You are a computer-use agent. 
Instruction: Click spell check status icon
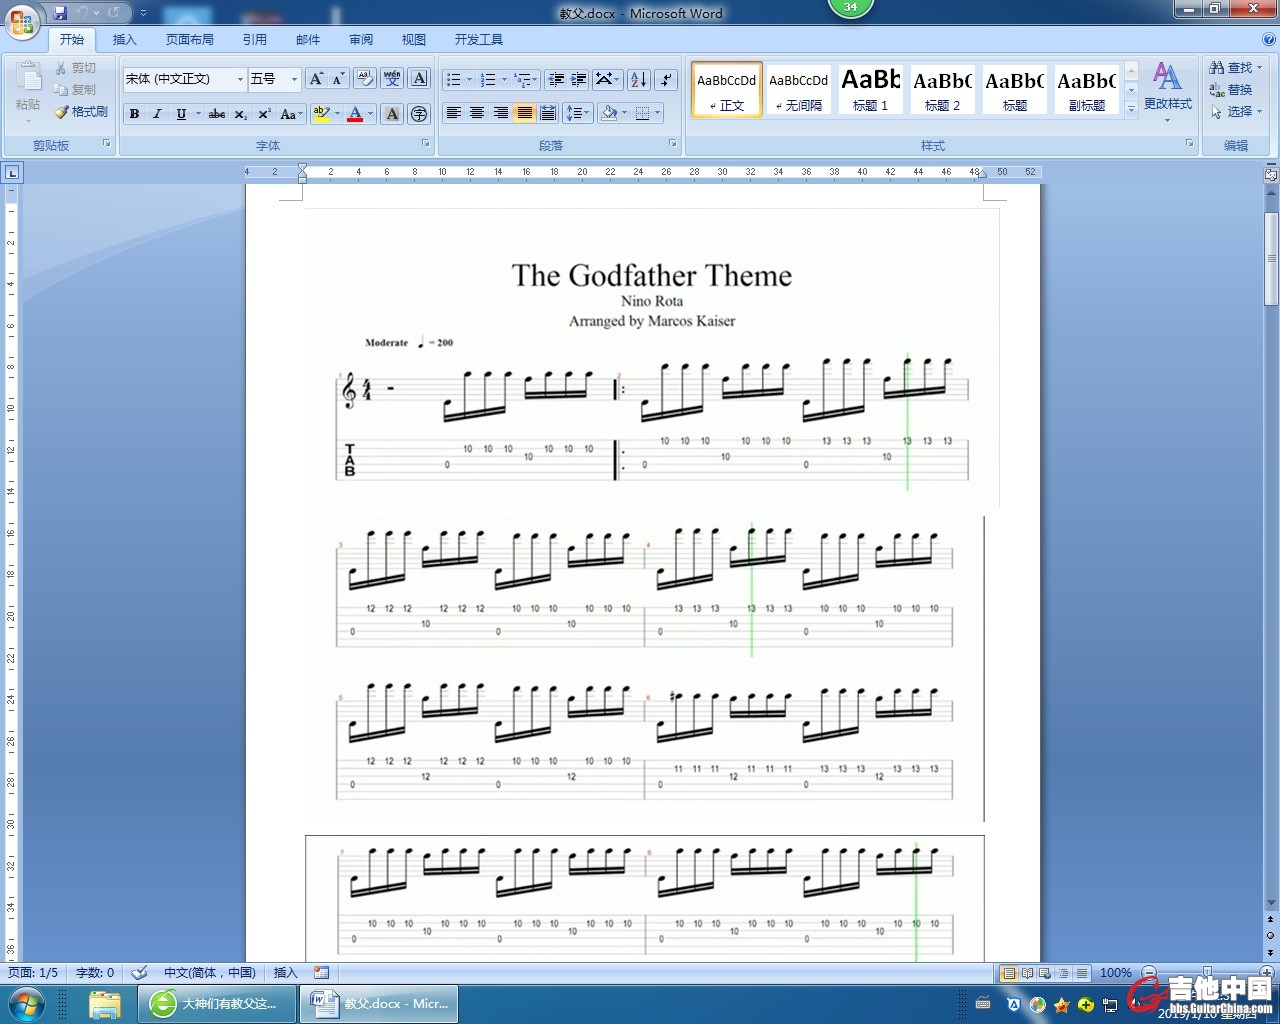coord(140,972)
